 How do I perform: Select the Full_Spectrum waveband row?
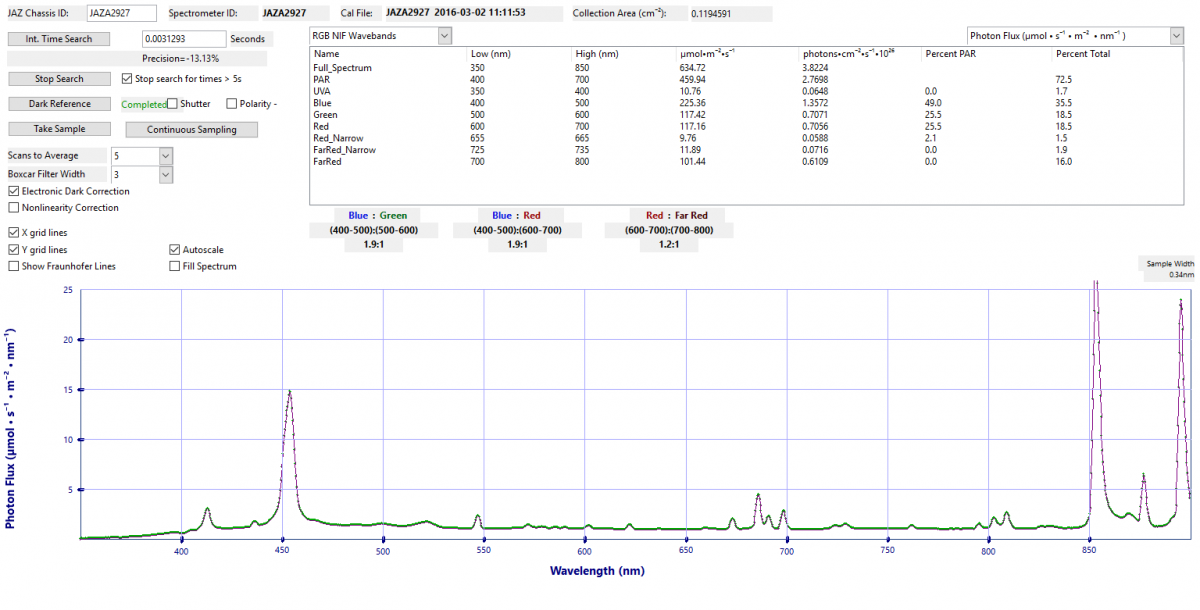(x=746, y=68)
